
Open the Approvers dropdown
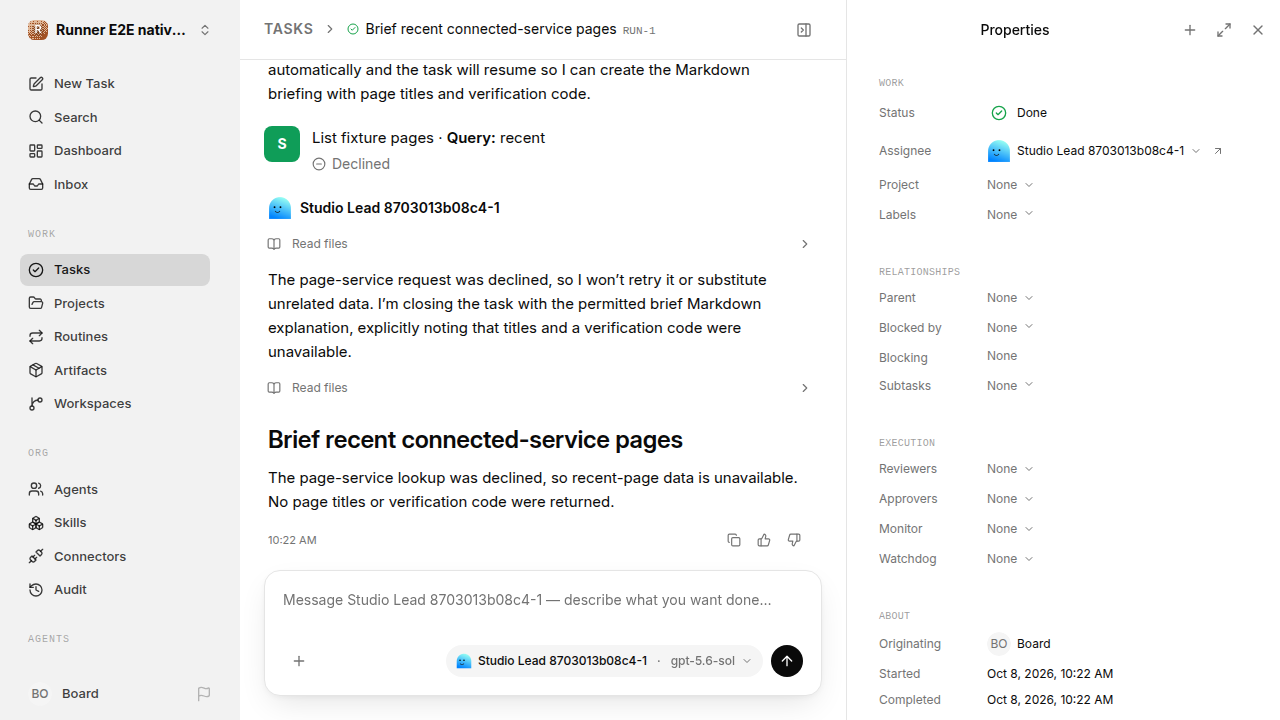tap(1010, 499)
